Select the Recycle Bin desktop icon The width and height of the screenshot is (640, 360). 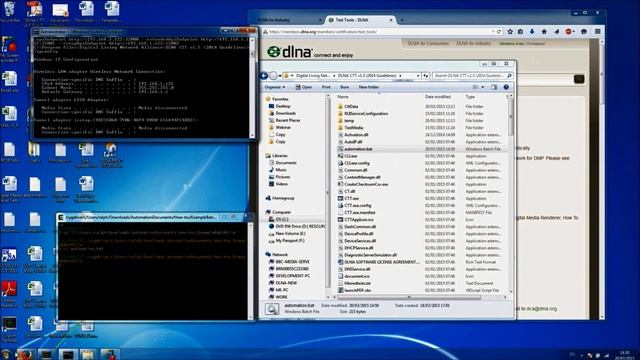10,11
